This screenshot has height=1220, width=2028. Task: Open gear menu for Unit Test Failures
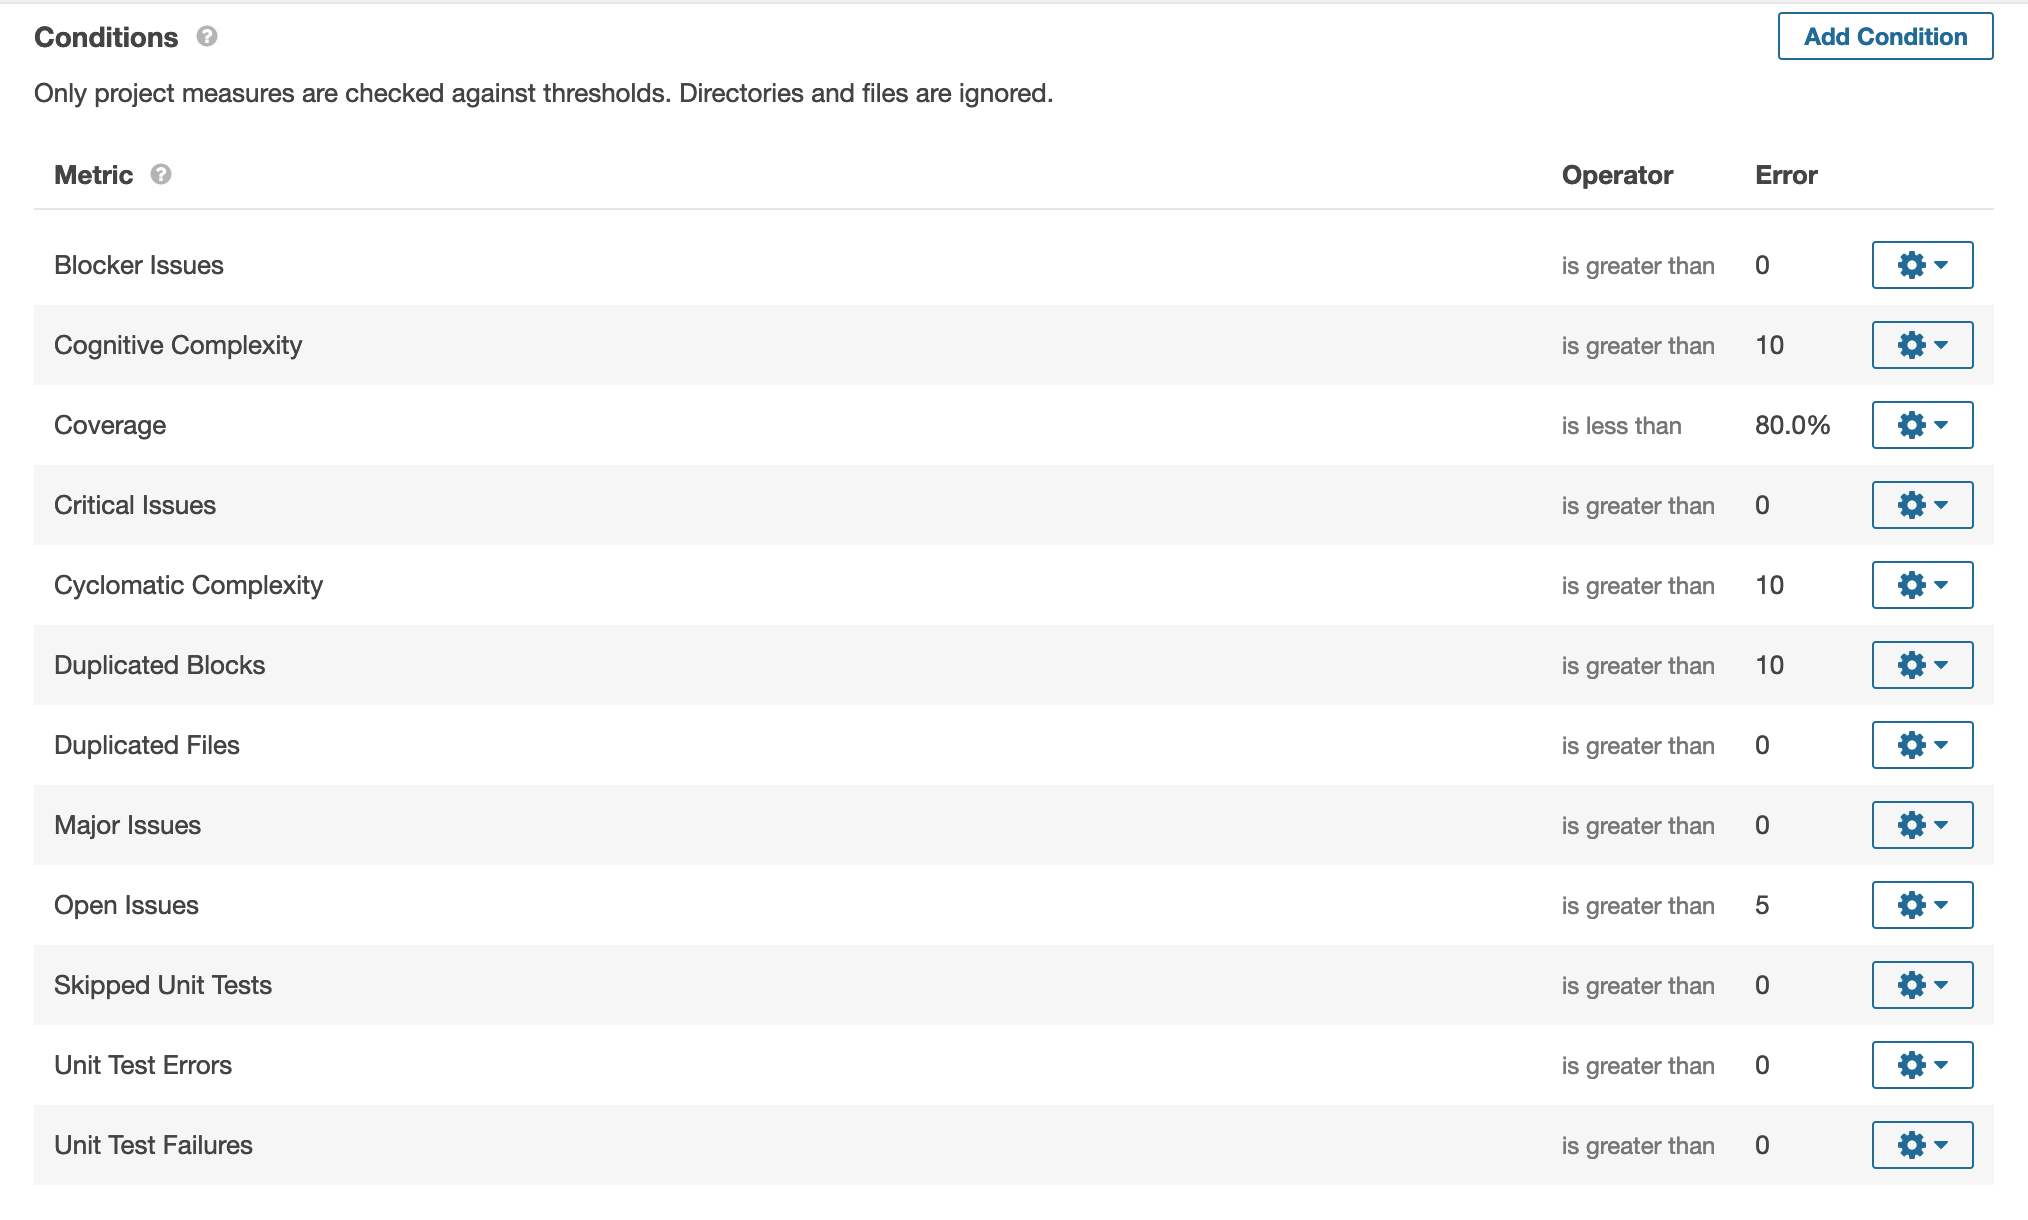pyautogui.click(x=1922, y=1145)
